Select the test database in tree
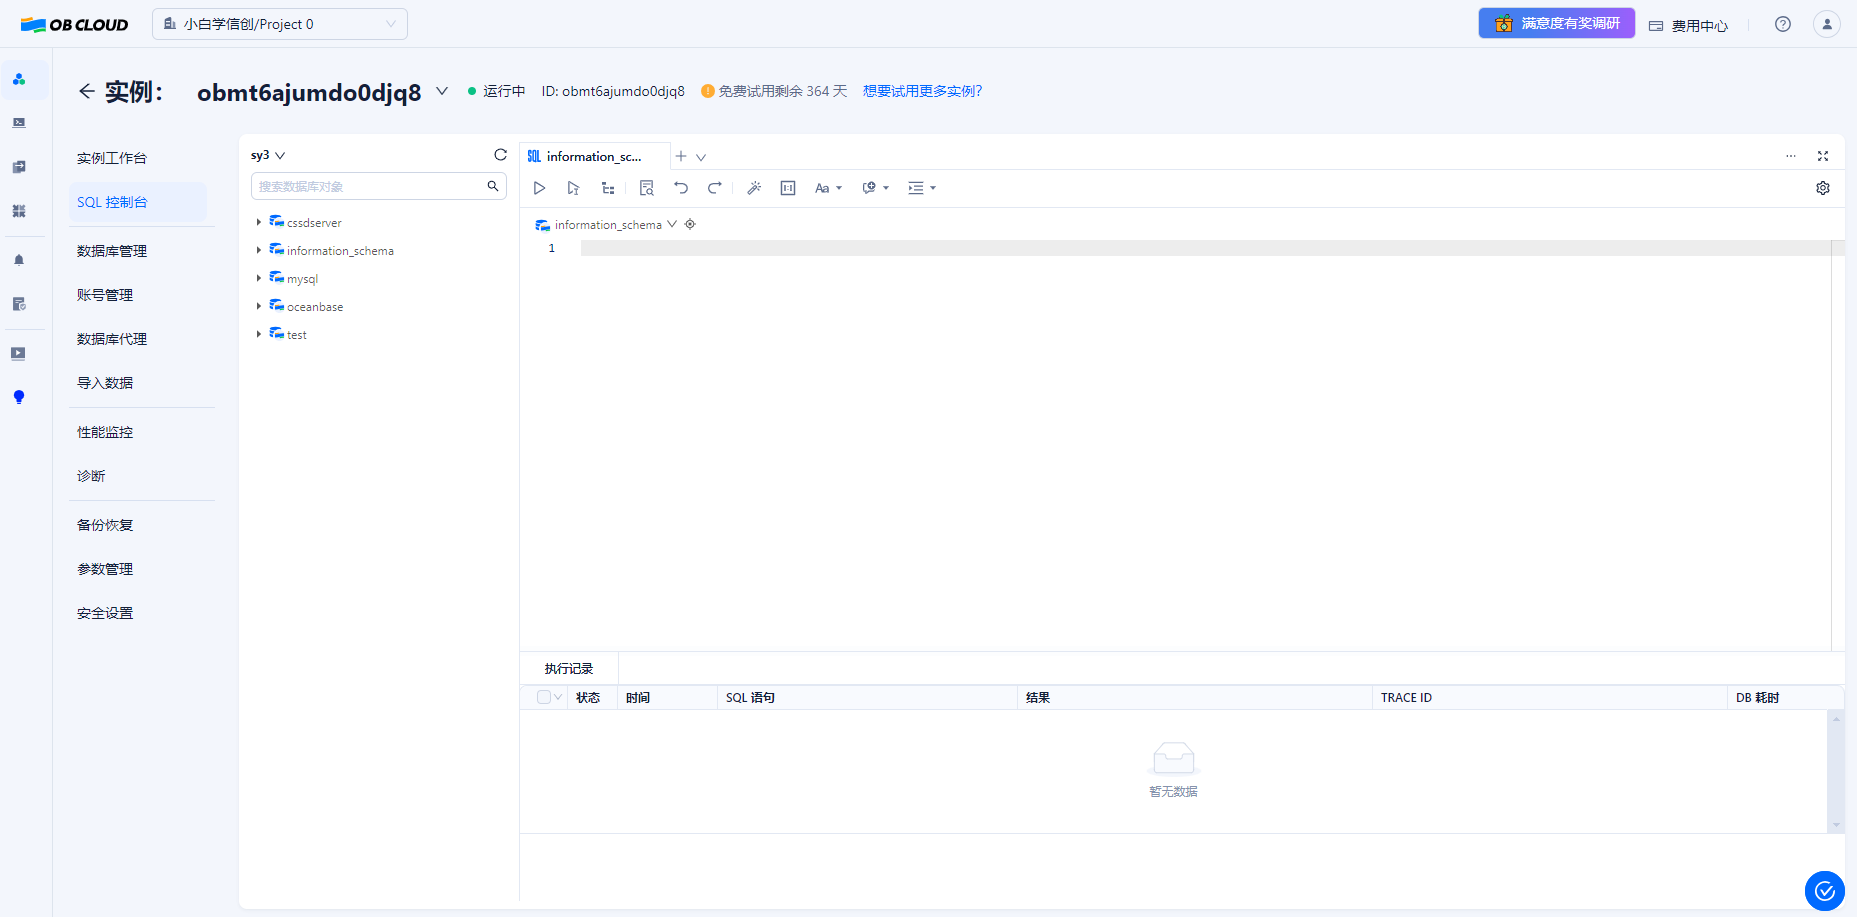 [x=297, y=335]
